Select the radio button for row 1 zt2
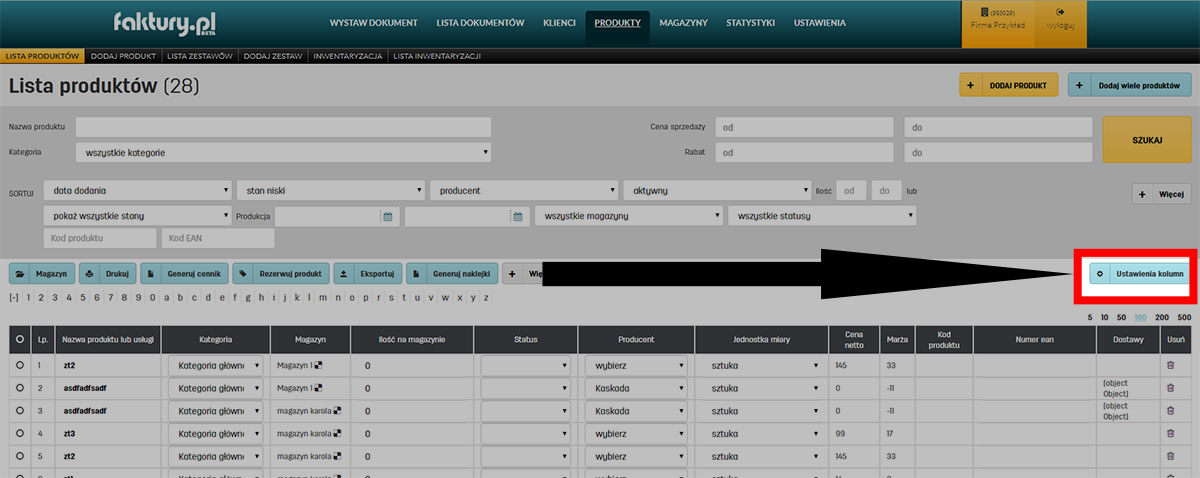Viewport: 1200px width, 478px height. [19, 366]
